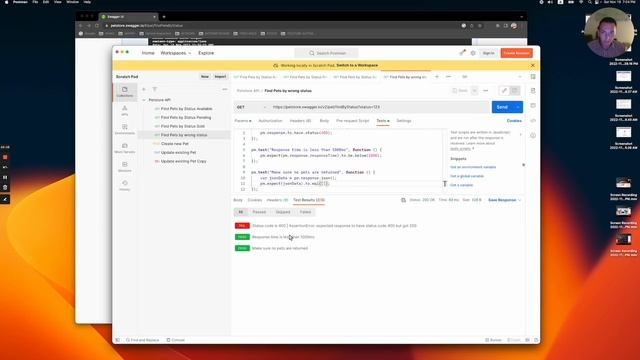Click the filter icon in collections sidebar
Screen dimensions: 640x360
tap(155, 89)
